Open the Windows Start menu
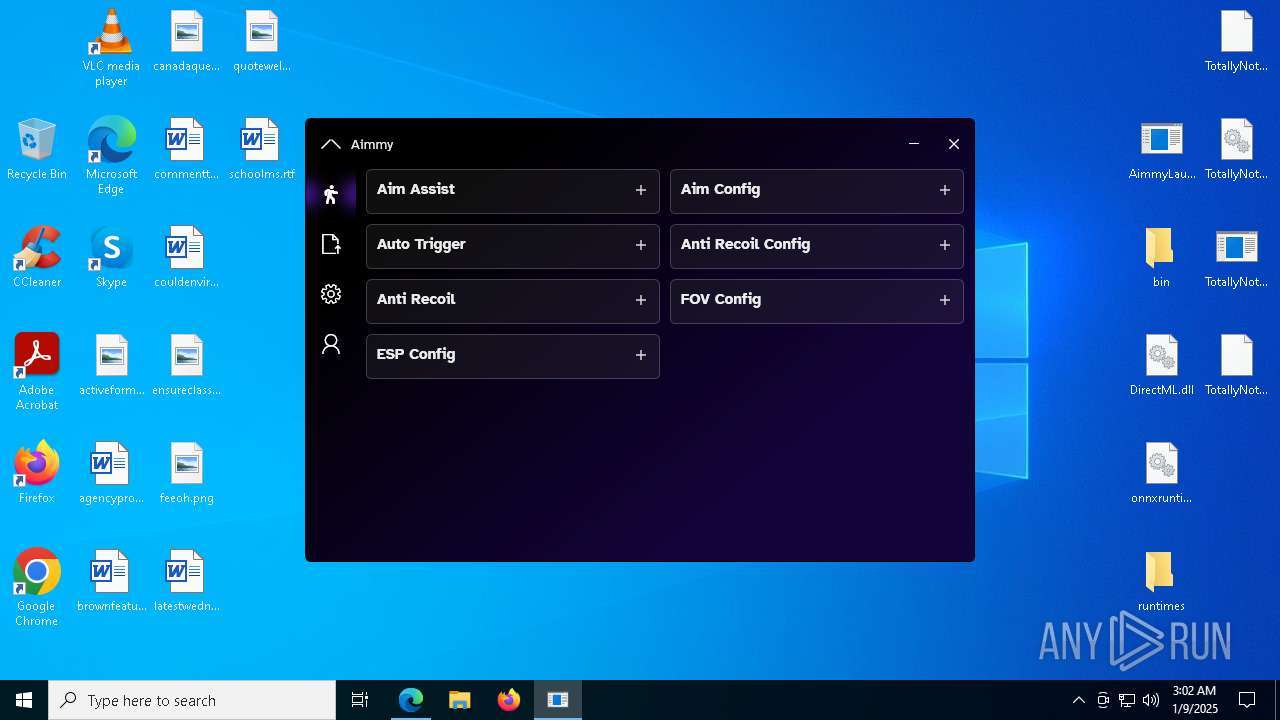The image size is (1280, 720). pos(24,700)
